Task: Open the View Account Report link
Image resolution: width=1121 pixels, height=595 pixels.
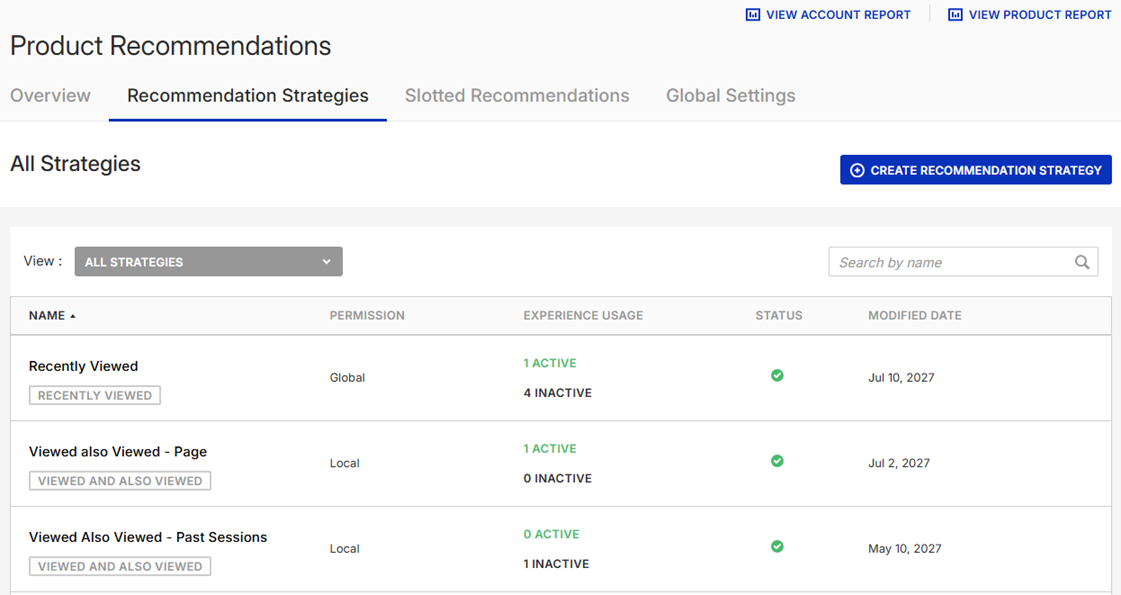Action: pyautogui.click(x=838, y=15)
